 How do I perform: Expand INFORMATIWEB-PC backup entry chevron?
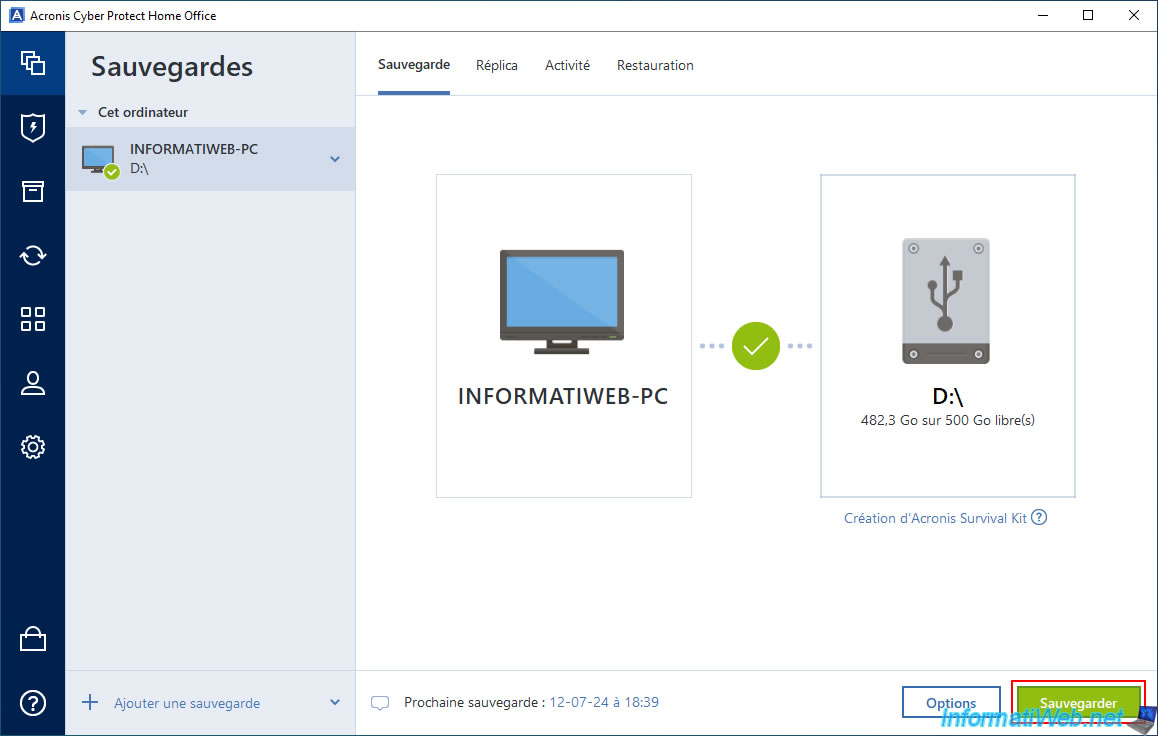point(335,159)
